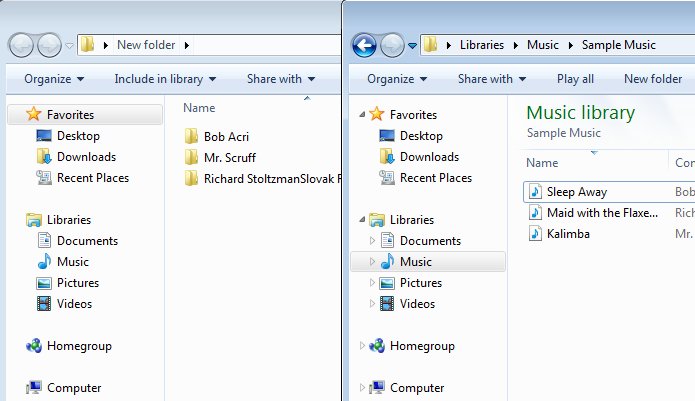Open the arrow after the New folder breadcrumb
This screenshot has width=695, height=401.
click(x=187, y=45)
